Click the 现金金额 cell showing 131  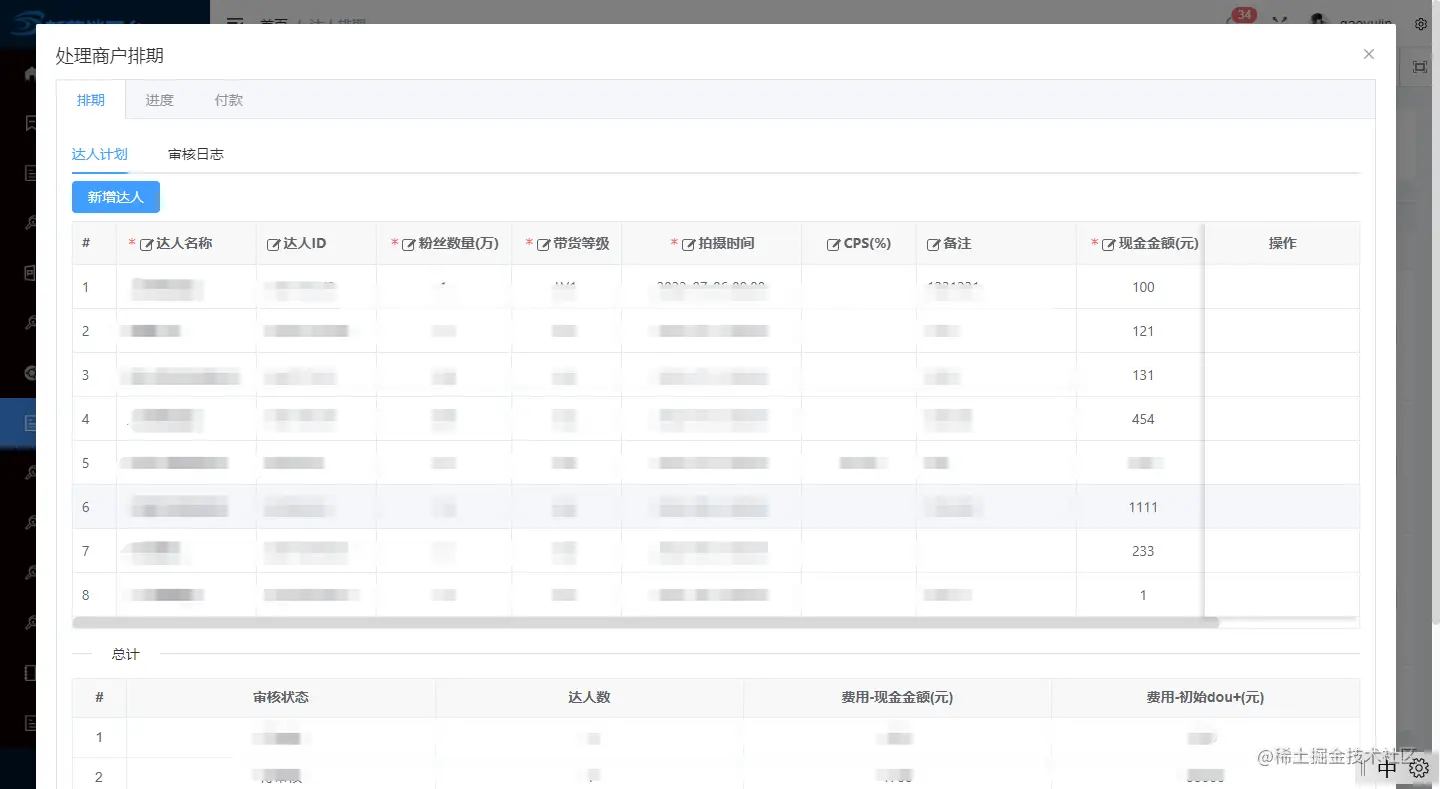[x=1143, y=375]
